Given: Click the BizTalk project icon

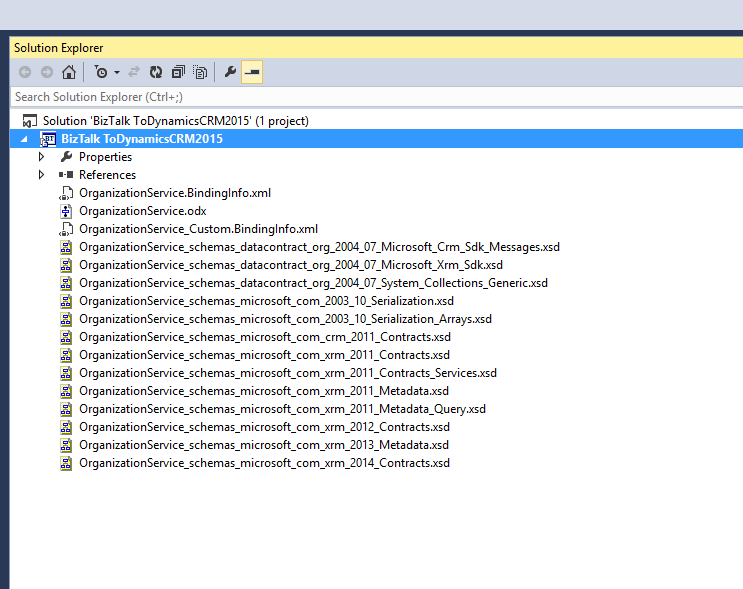Looking at the screenshot, I should [x=48, y=139].
